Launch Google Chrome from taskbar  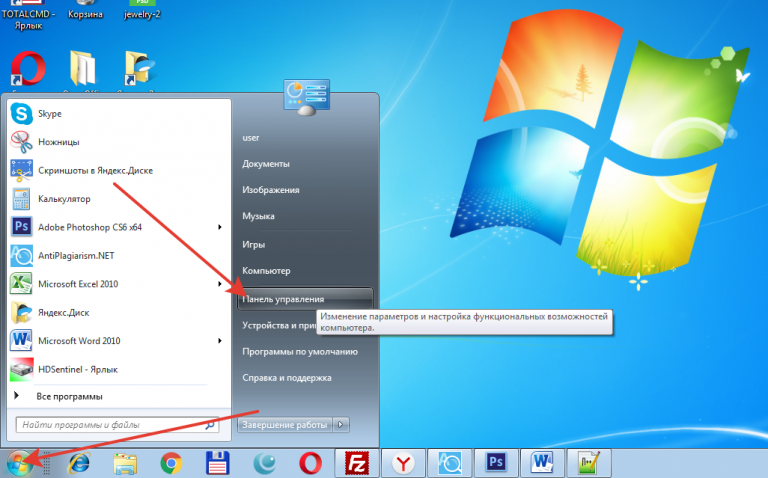[171, 463]
